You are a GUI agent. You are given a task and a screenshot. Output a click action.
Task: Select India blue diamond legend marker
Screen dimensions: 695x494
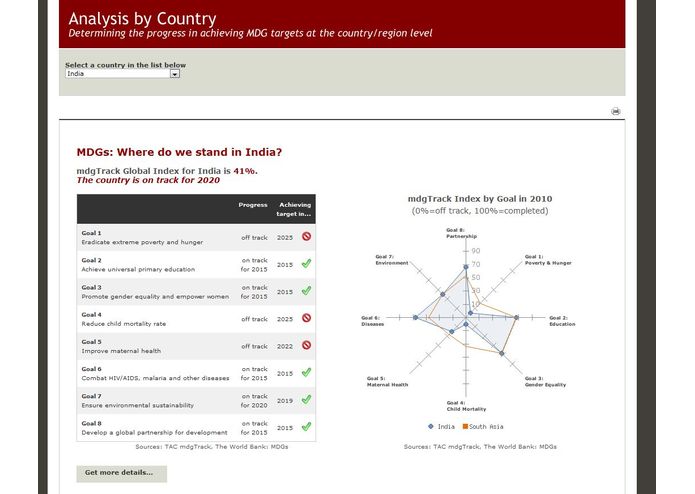point(430,427)
